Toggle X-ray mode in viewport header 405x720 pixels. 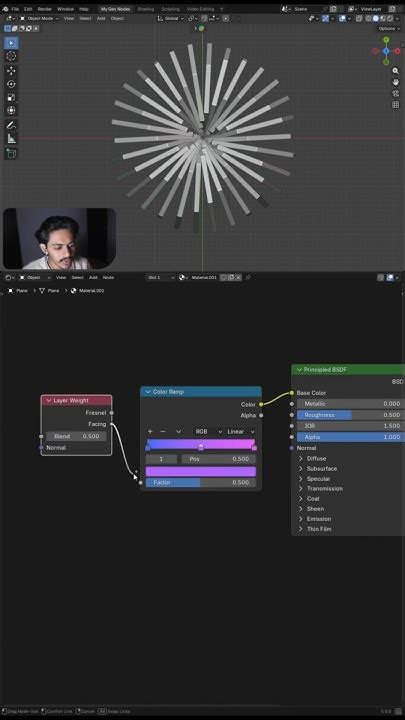(359, 18)
